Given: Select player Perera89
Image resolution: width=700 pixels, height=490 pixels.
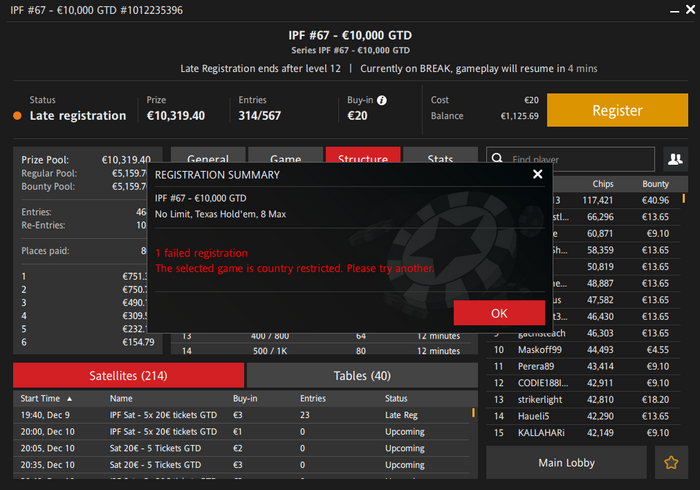Looking at the screenshot, I should [584, 366].
